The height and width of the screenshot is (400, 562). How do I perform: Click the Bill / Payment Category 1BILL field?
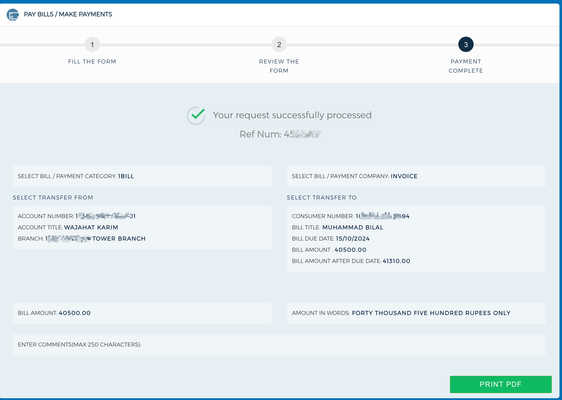(142, 176)
